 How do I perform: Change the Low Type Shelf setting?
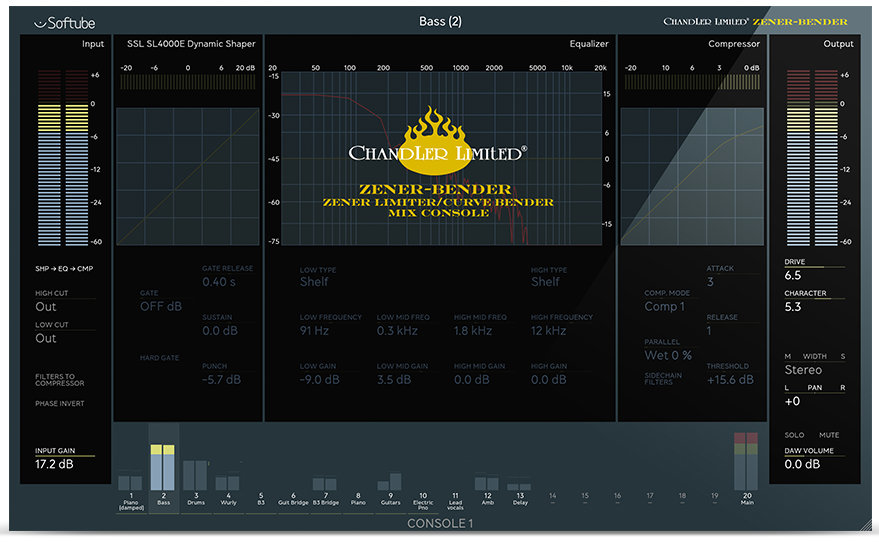pyautogui.click(x=314, y=282)
